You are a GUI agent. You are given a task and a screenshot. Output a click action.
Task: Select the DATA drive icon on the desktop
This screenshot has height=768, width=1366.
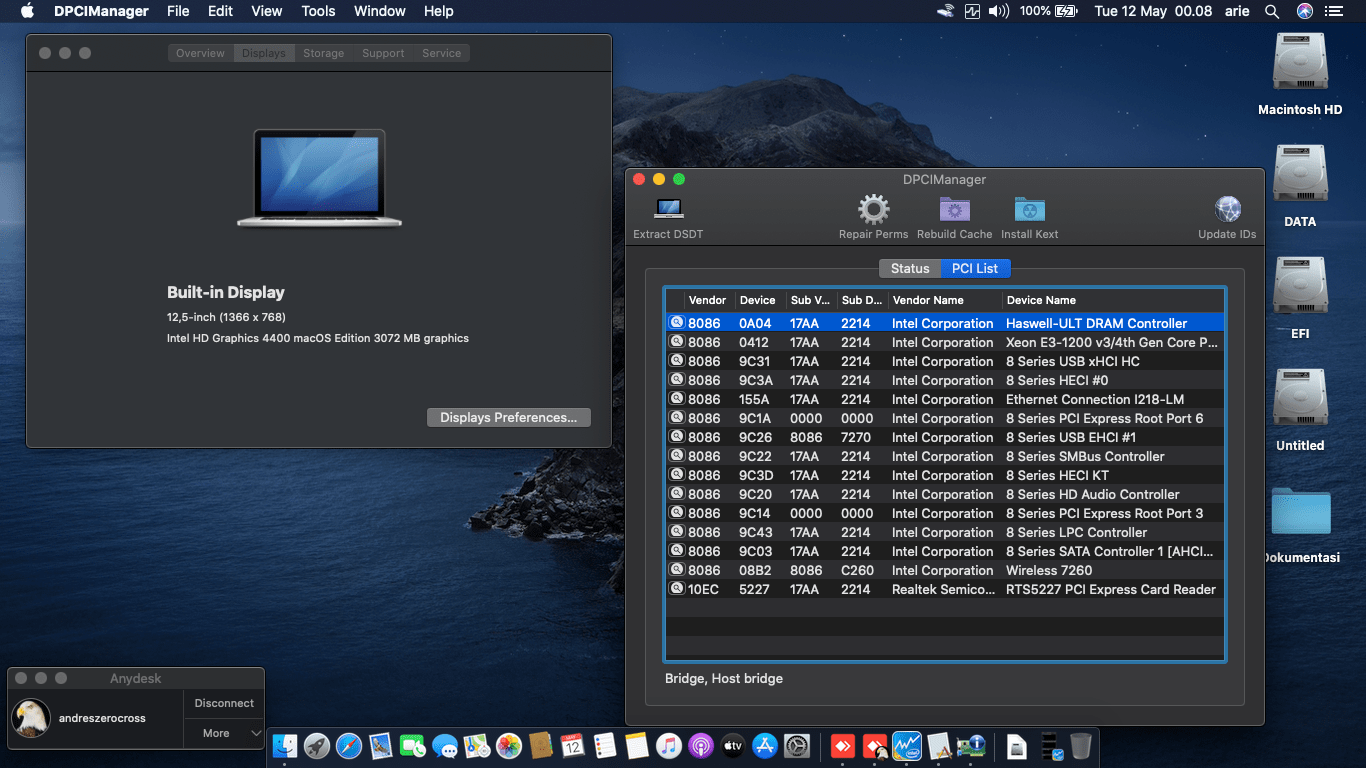(x=1300, y=174)
